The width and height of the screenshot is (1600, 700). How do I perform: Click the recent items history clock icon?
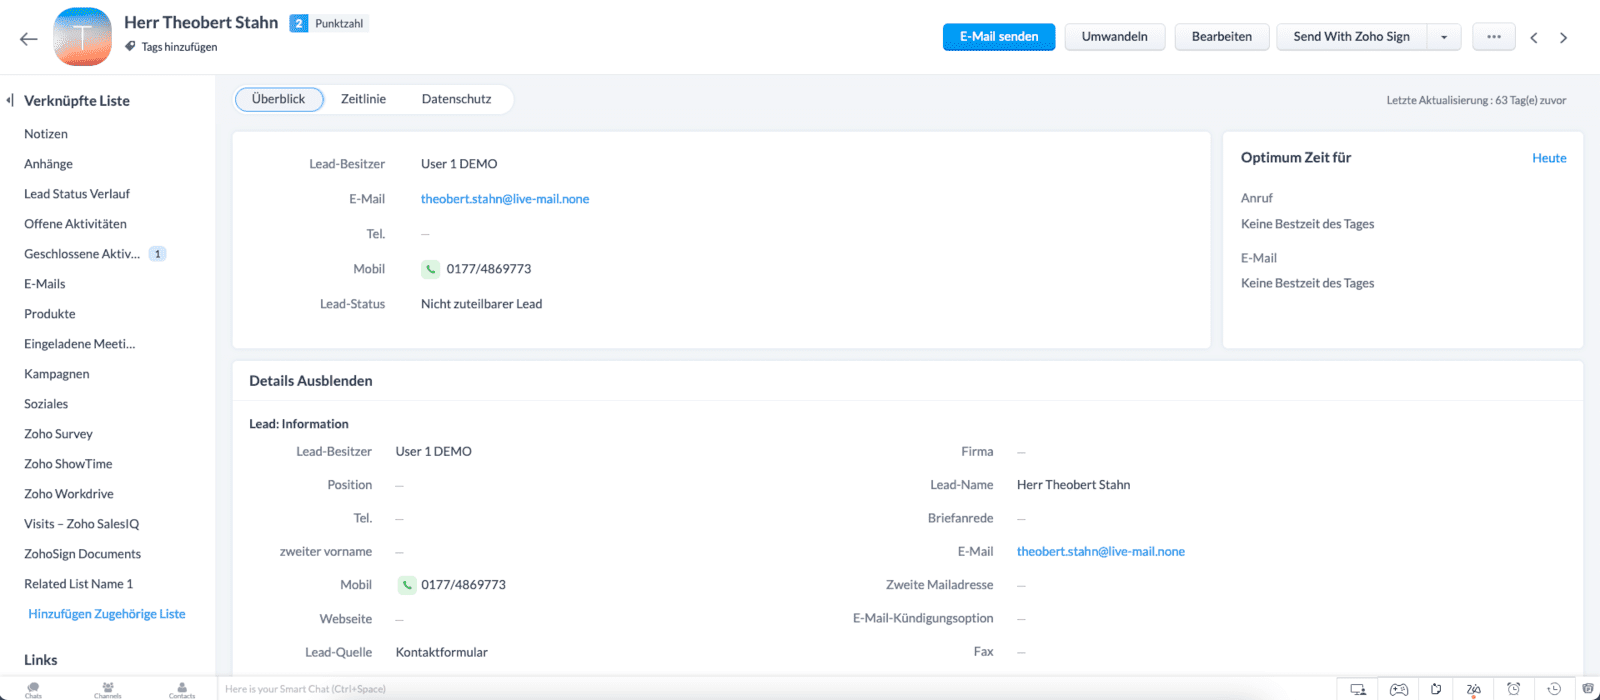1554,689
